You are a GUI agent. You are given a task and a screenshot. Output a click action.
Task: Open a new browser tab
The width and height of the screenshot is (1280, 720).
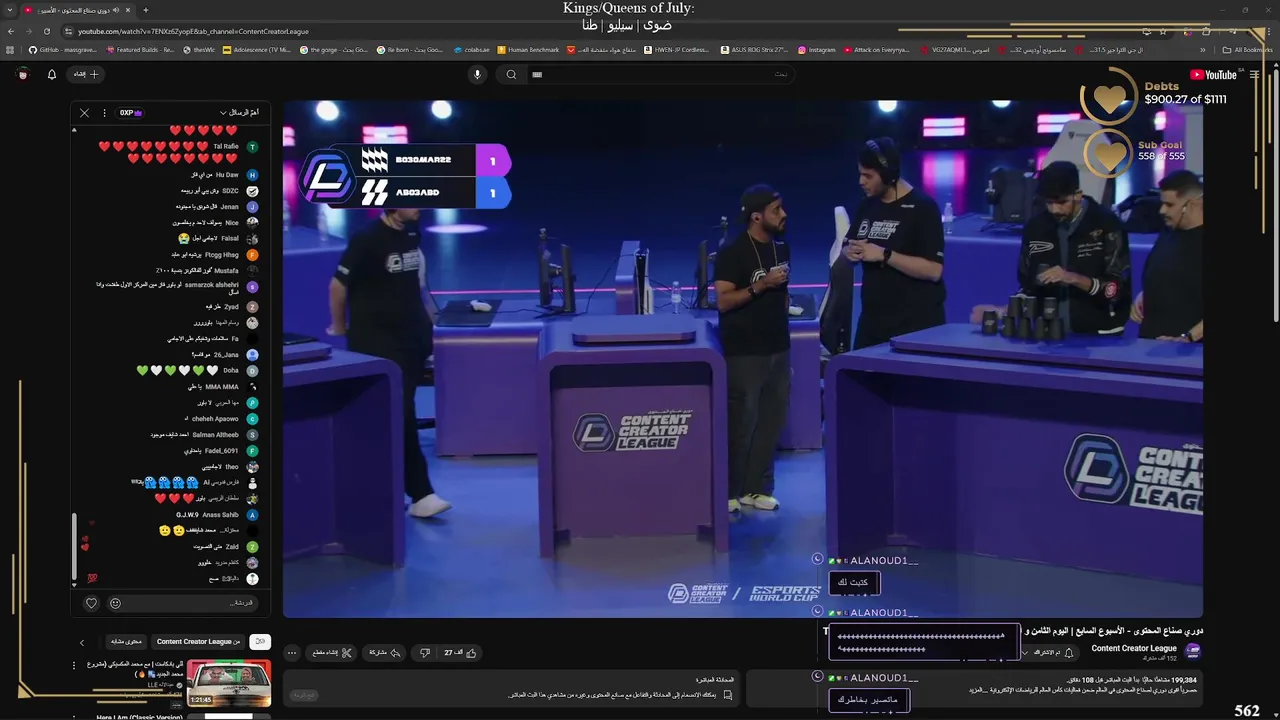pos(146,10)
